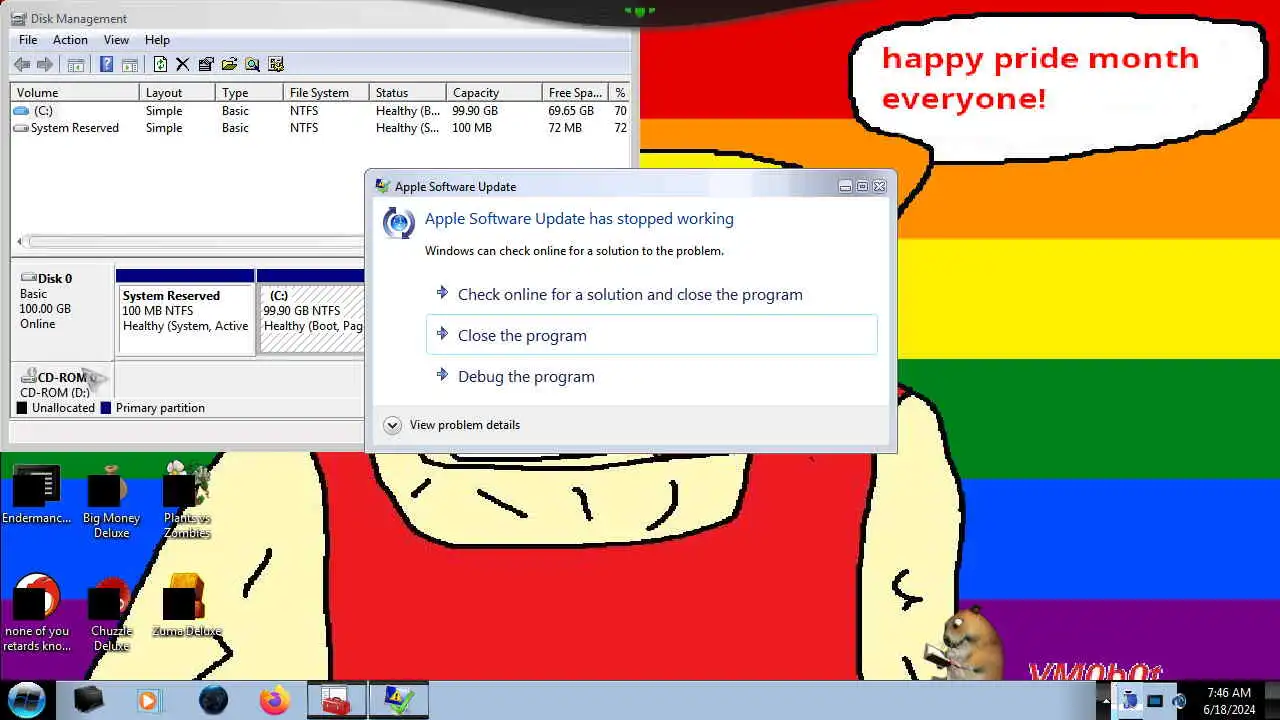Select the Disk 0 label box
This screenshot has height=720, width=1280.
62,310
